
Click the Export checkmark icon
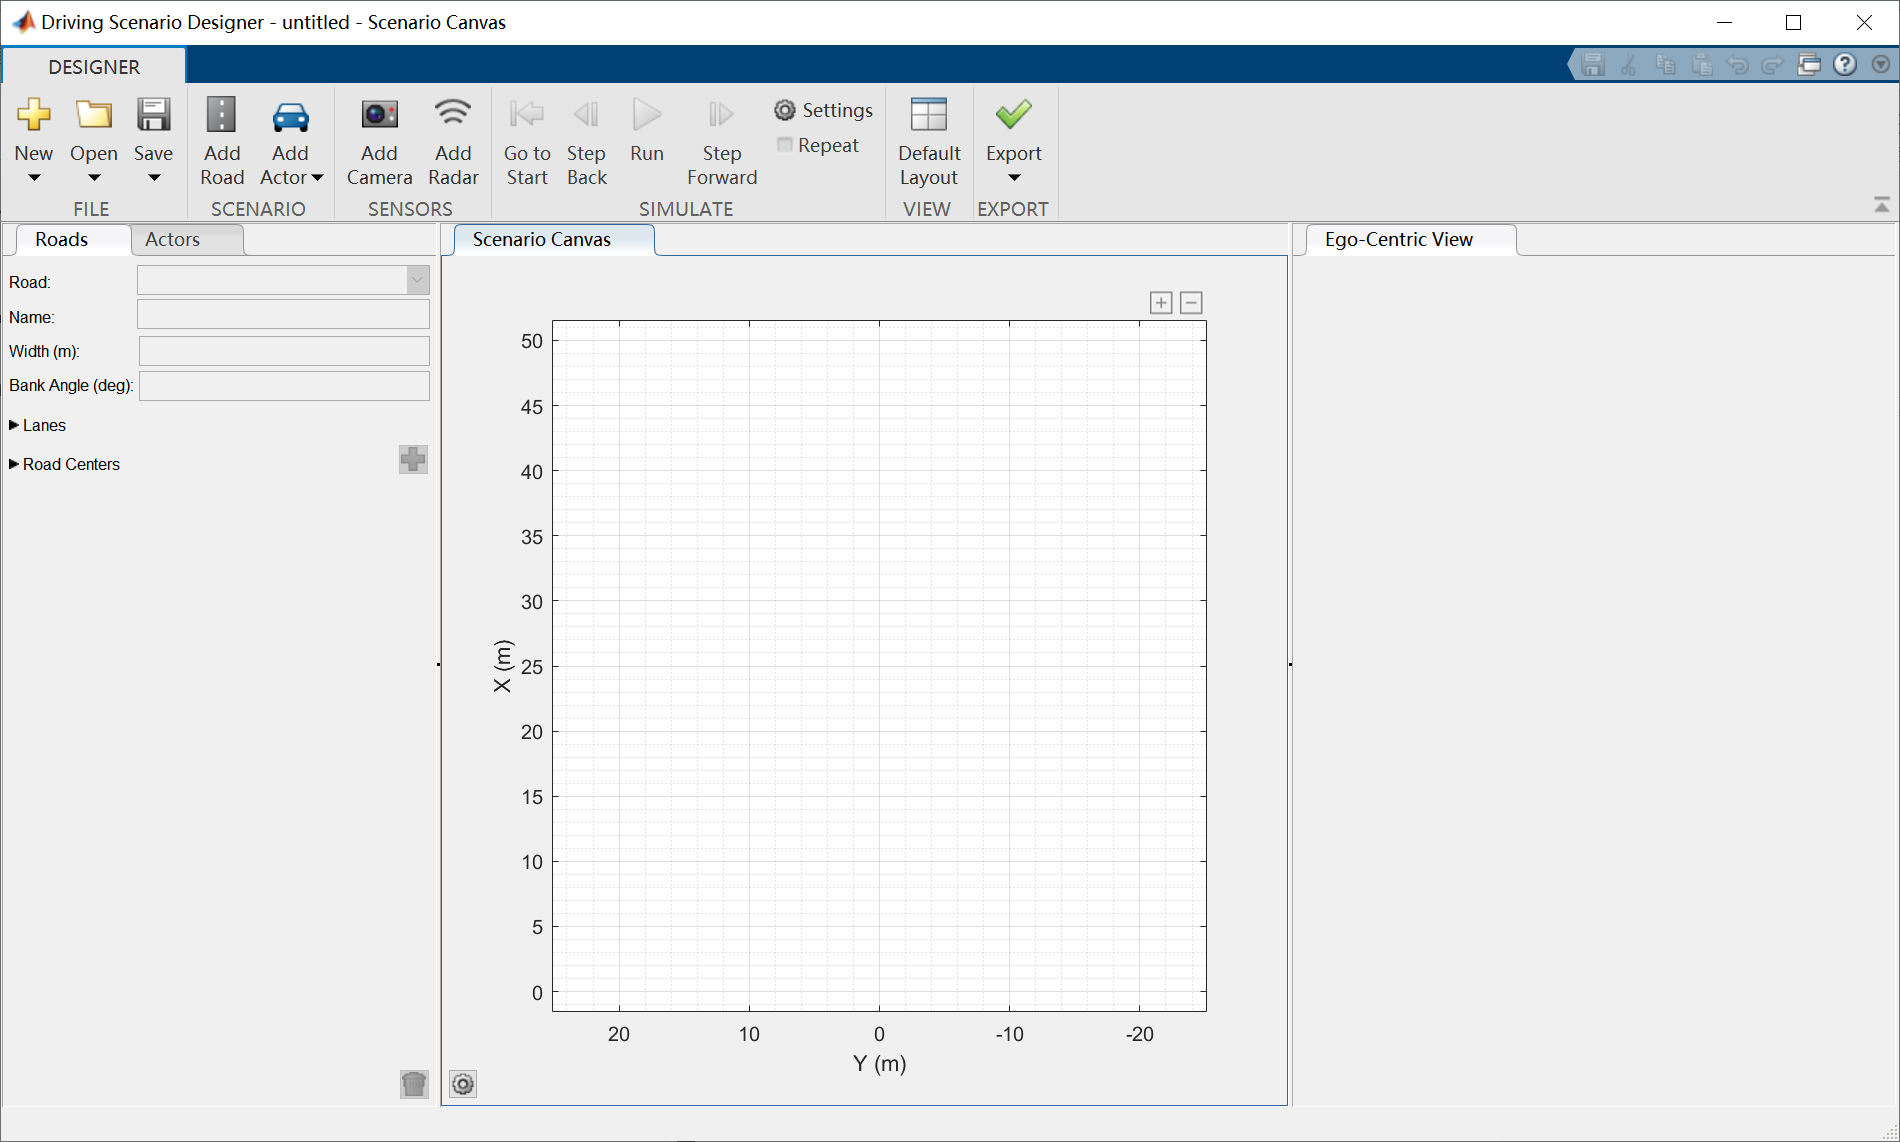[1013, 114]
